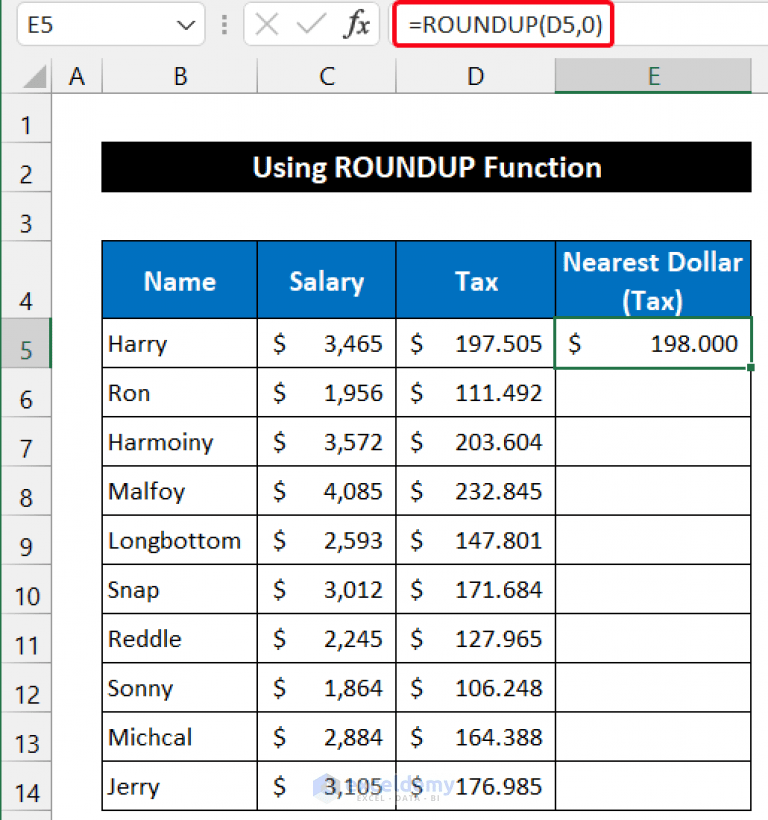Viewport: 768px width, 820px height.
Task: Click Jerry's tax cell showing 176.985
Action: 475,787
